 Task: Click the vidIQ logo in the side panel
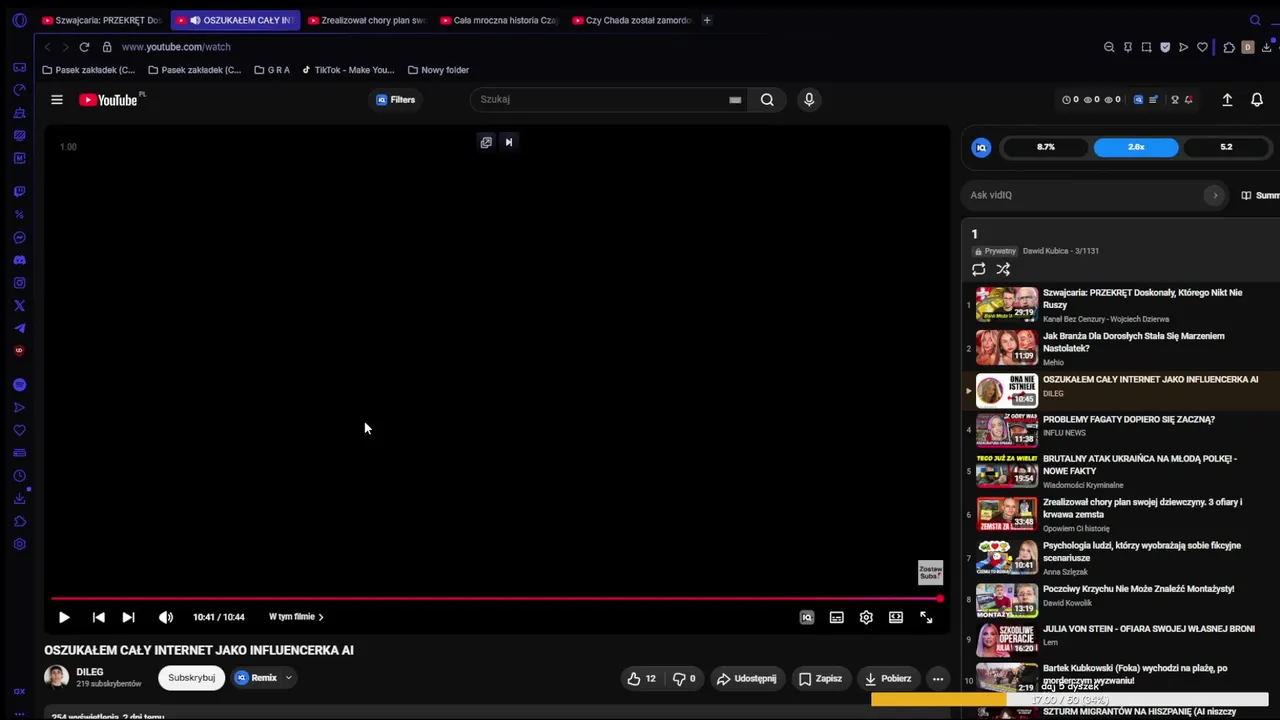coord(981,148)
